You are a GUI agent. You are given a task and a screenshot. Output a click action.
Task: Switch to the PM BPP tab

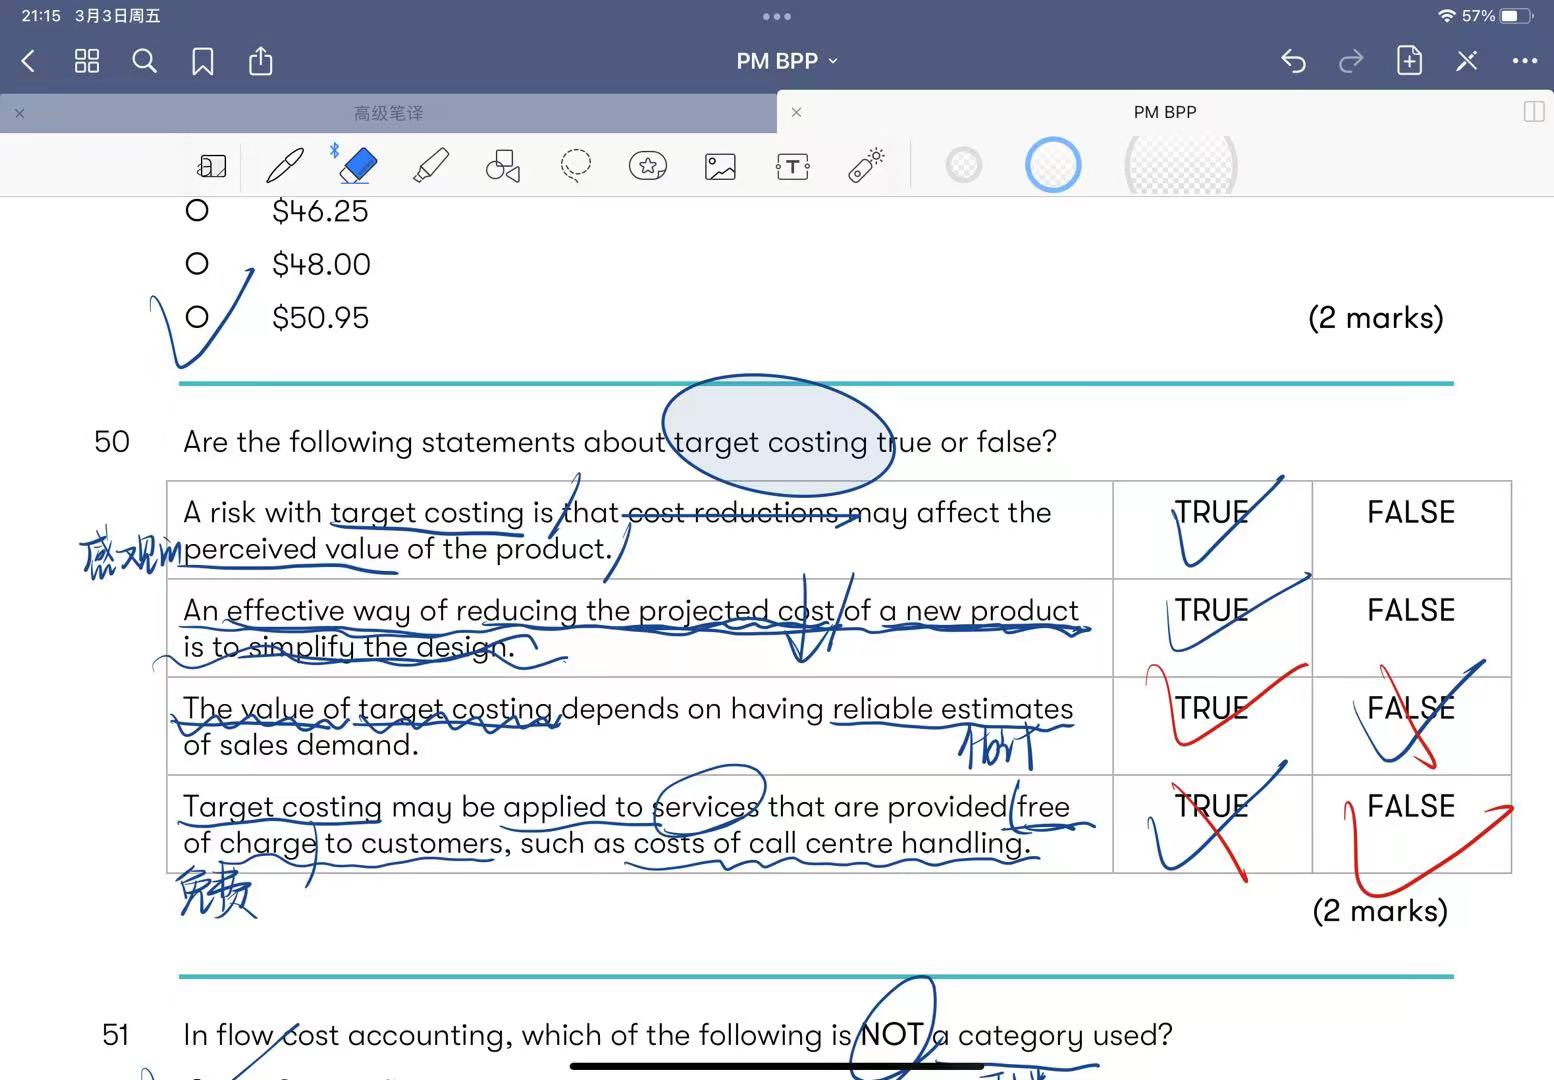tap(1164, 112)
